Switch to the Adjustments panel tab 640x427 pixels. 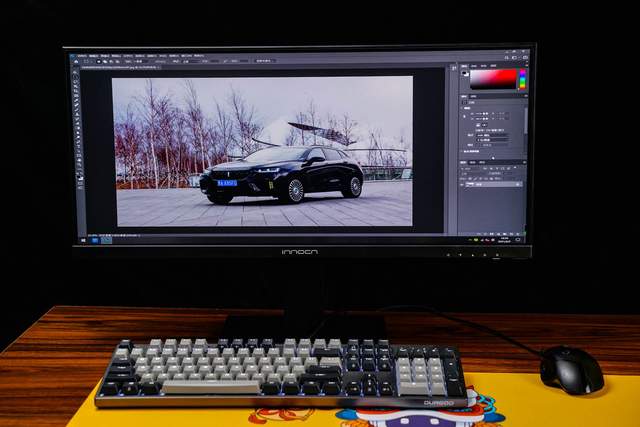pyautogui.click(x=473, y=96)
